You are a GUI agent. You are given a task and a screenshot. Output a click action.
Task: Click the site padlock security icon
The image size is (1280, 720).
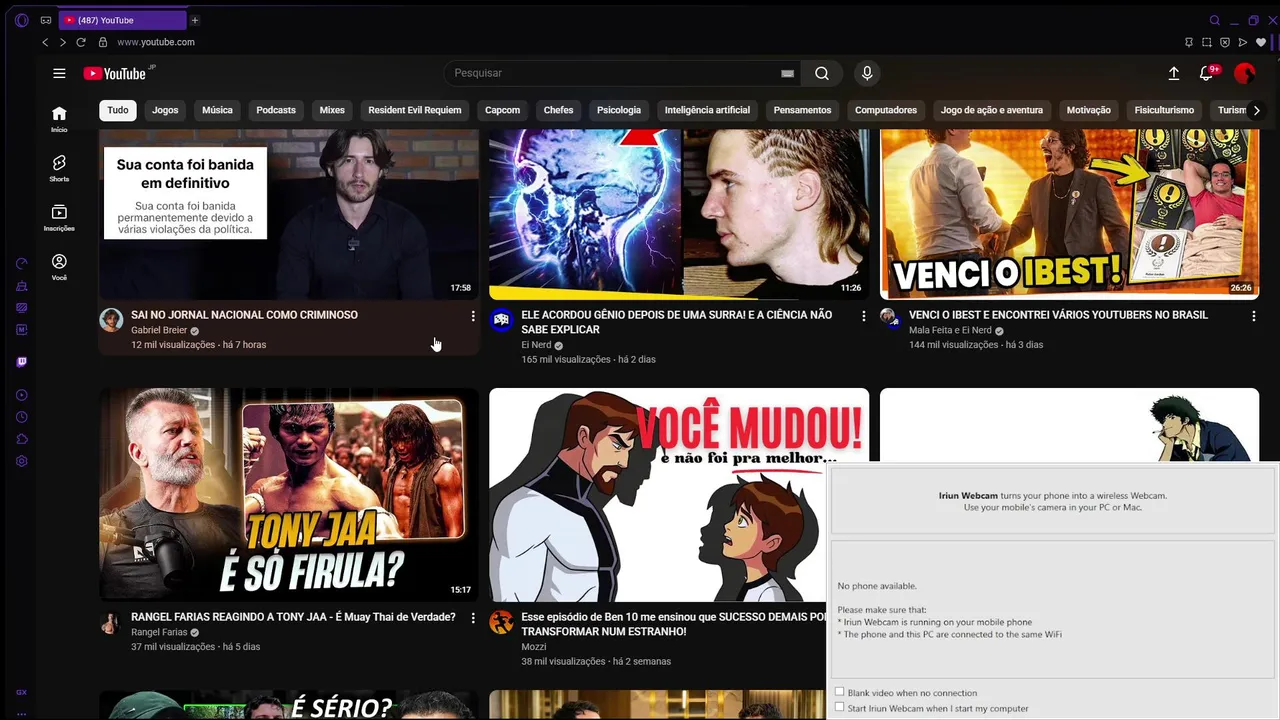pos(102,42)
